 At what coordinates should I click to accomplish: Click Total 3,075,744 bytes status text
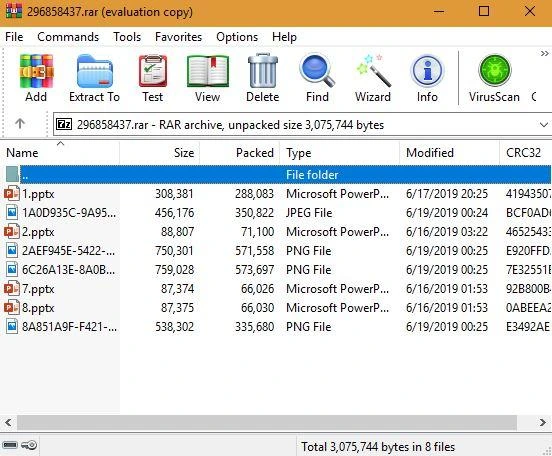click(378, 447)
